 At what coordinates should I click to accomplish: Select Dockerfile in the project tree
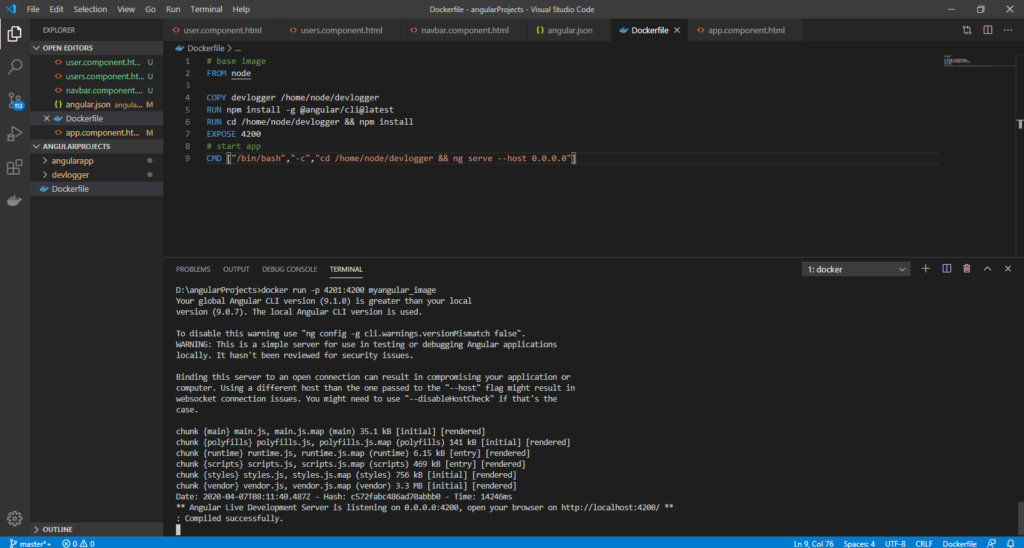[x=97, y=189]
